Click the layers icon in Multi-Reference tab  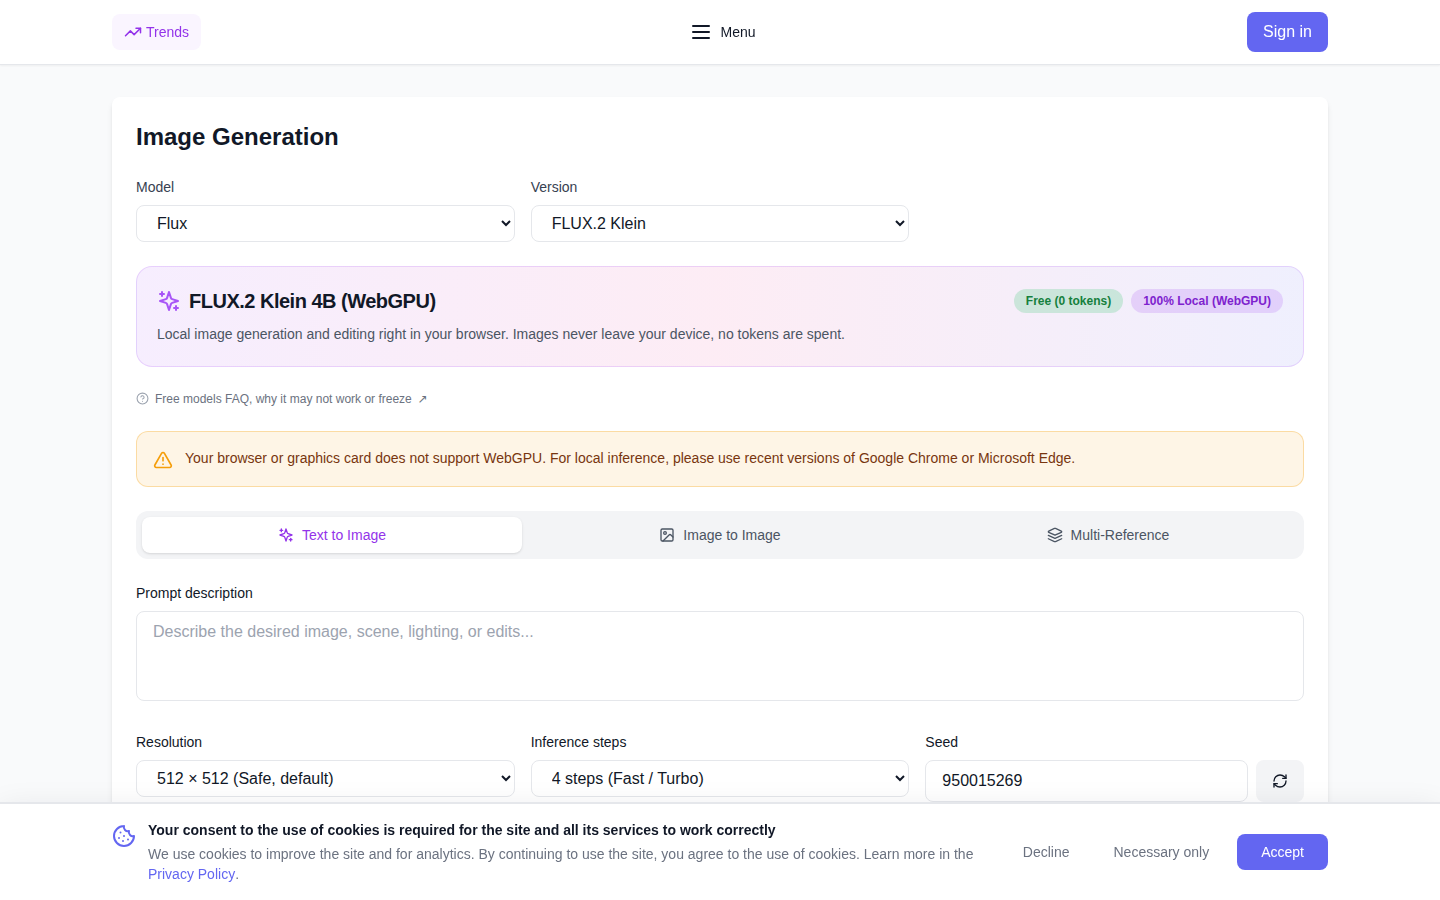coord(1055,535)
